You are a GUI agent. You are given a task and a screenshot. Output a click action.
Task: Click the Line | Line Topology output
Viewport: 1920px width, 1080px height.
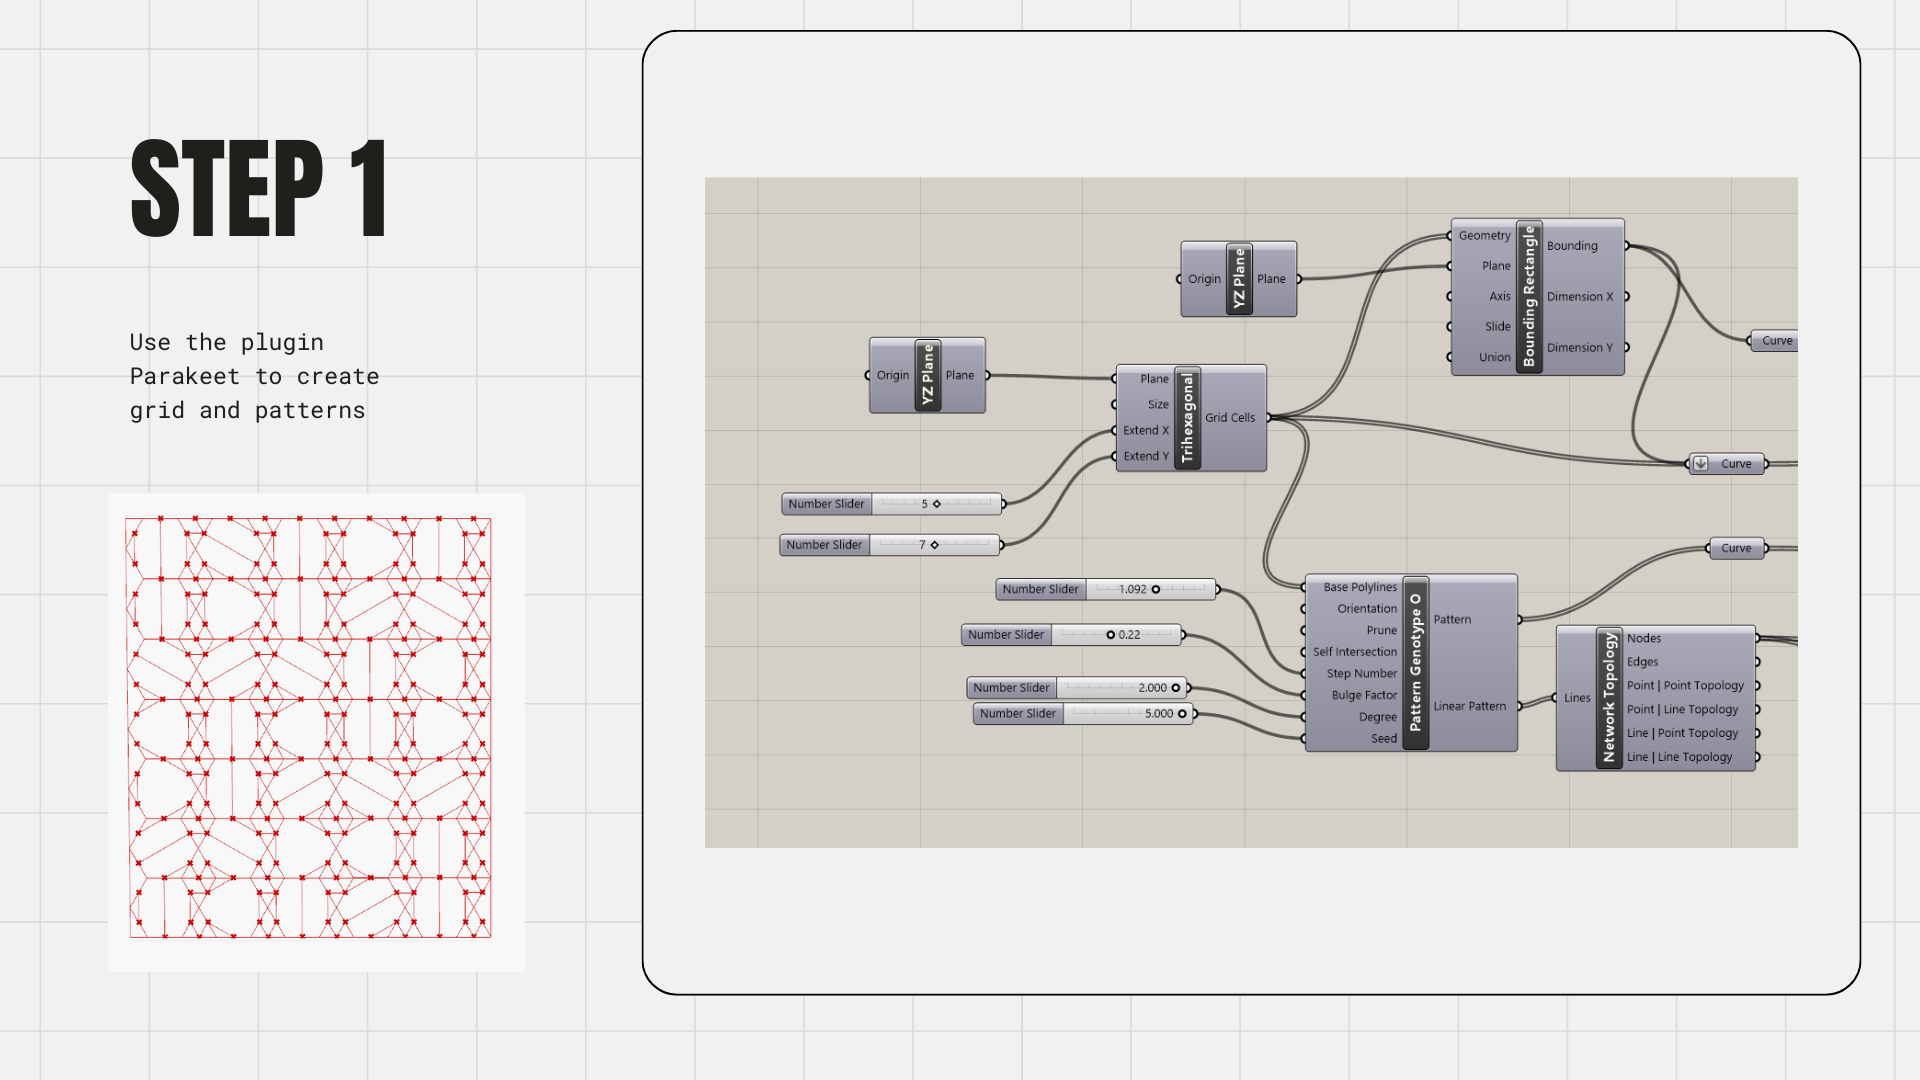[x=1679, y=757]
